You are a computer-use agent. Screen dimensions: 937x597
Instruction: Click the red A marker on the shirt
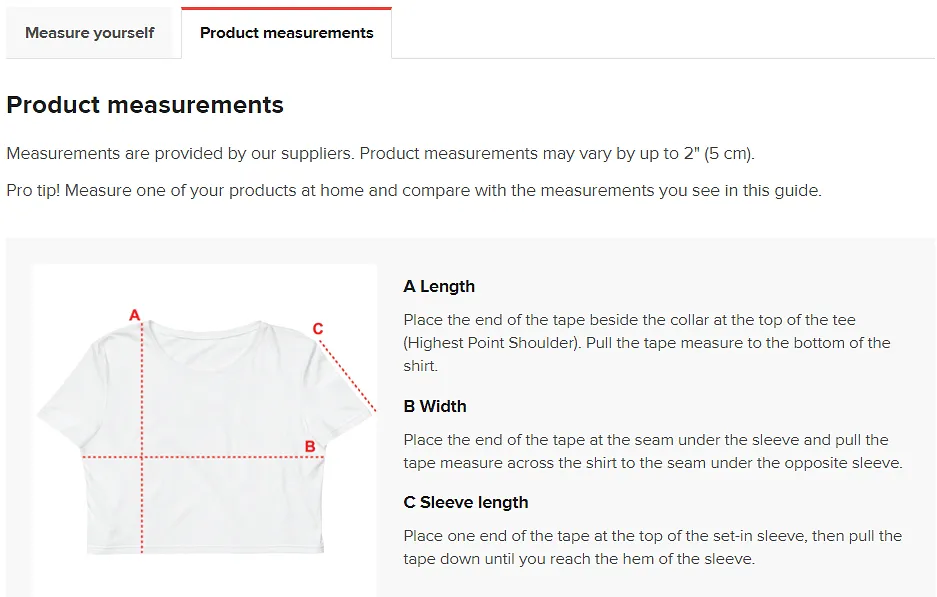(134, 315)
